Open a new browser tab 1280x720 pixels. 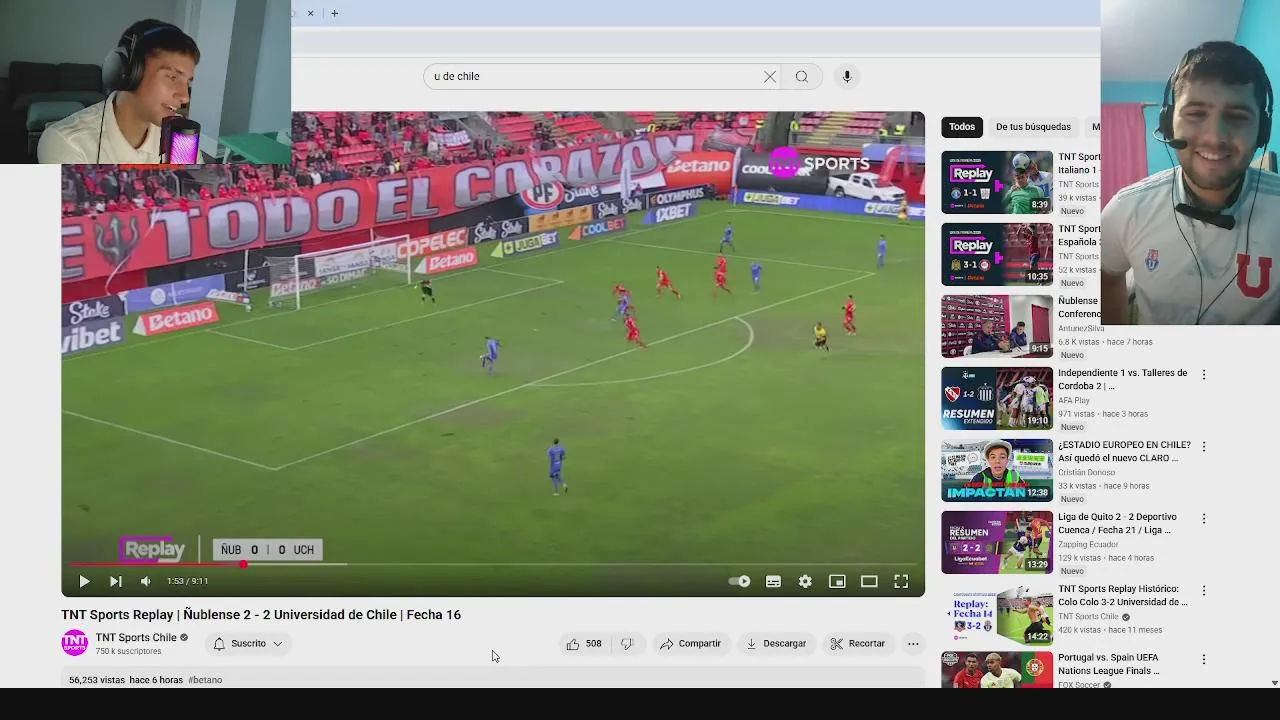pyautogui.click(x=334, y=13)
